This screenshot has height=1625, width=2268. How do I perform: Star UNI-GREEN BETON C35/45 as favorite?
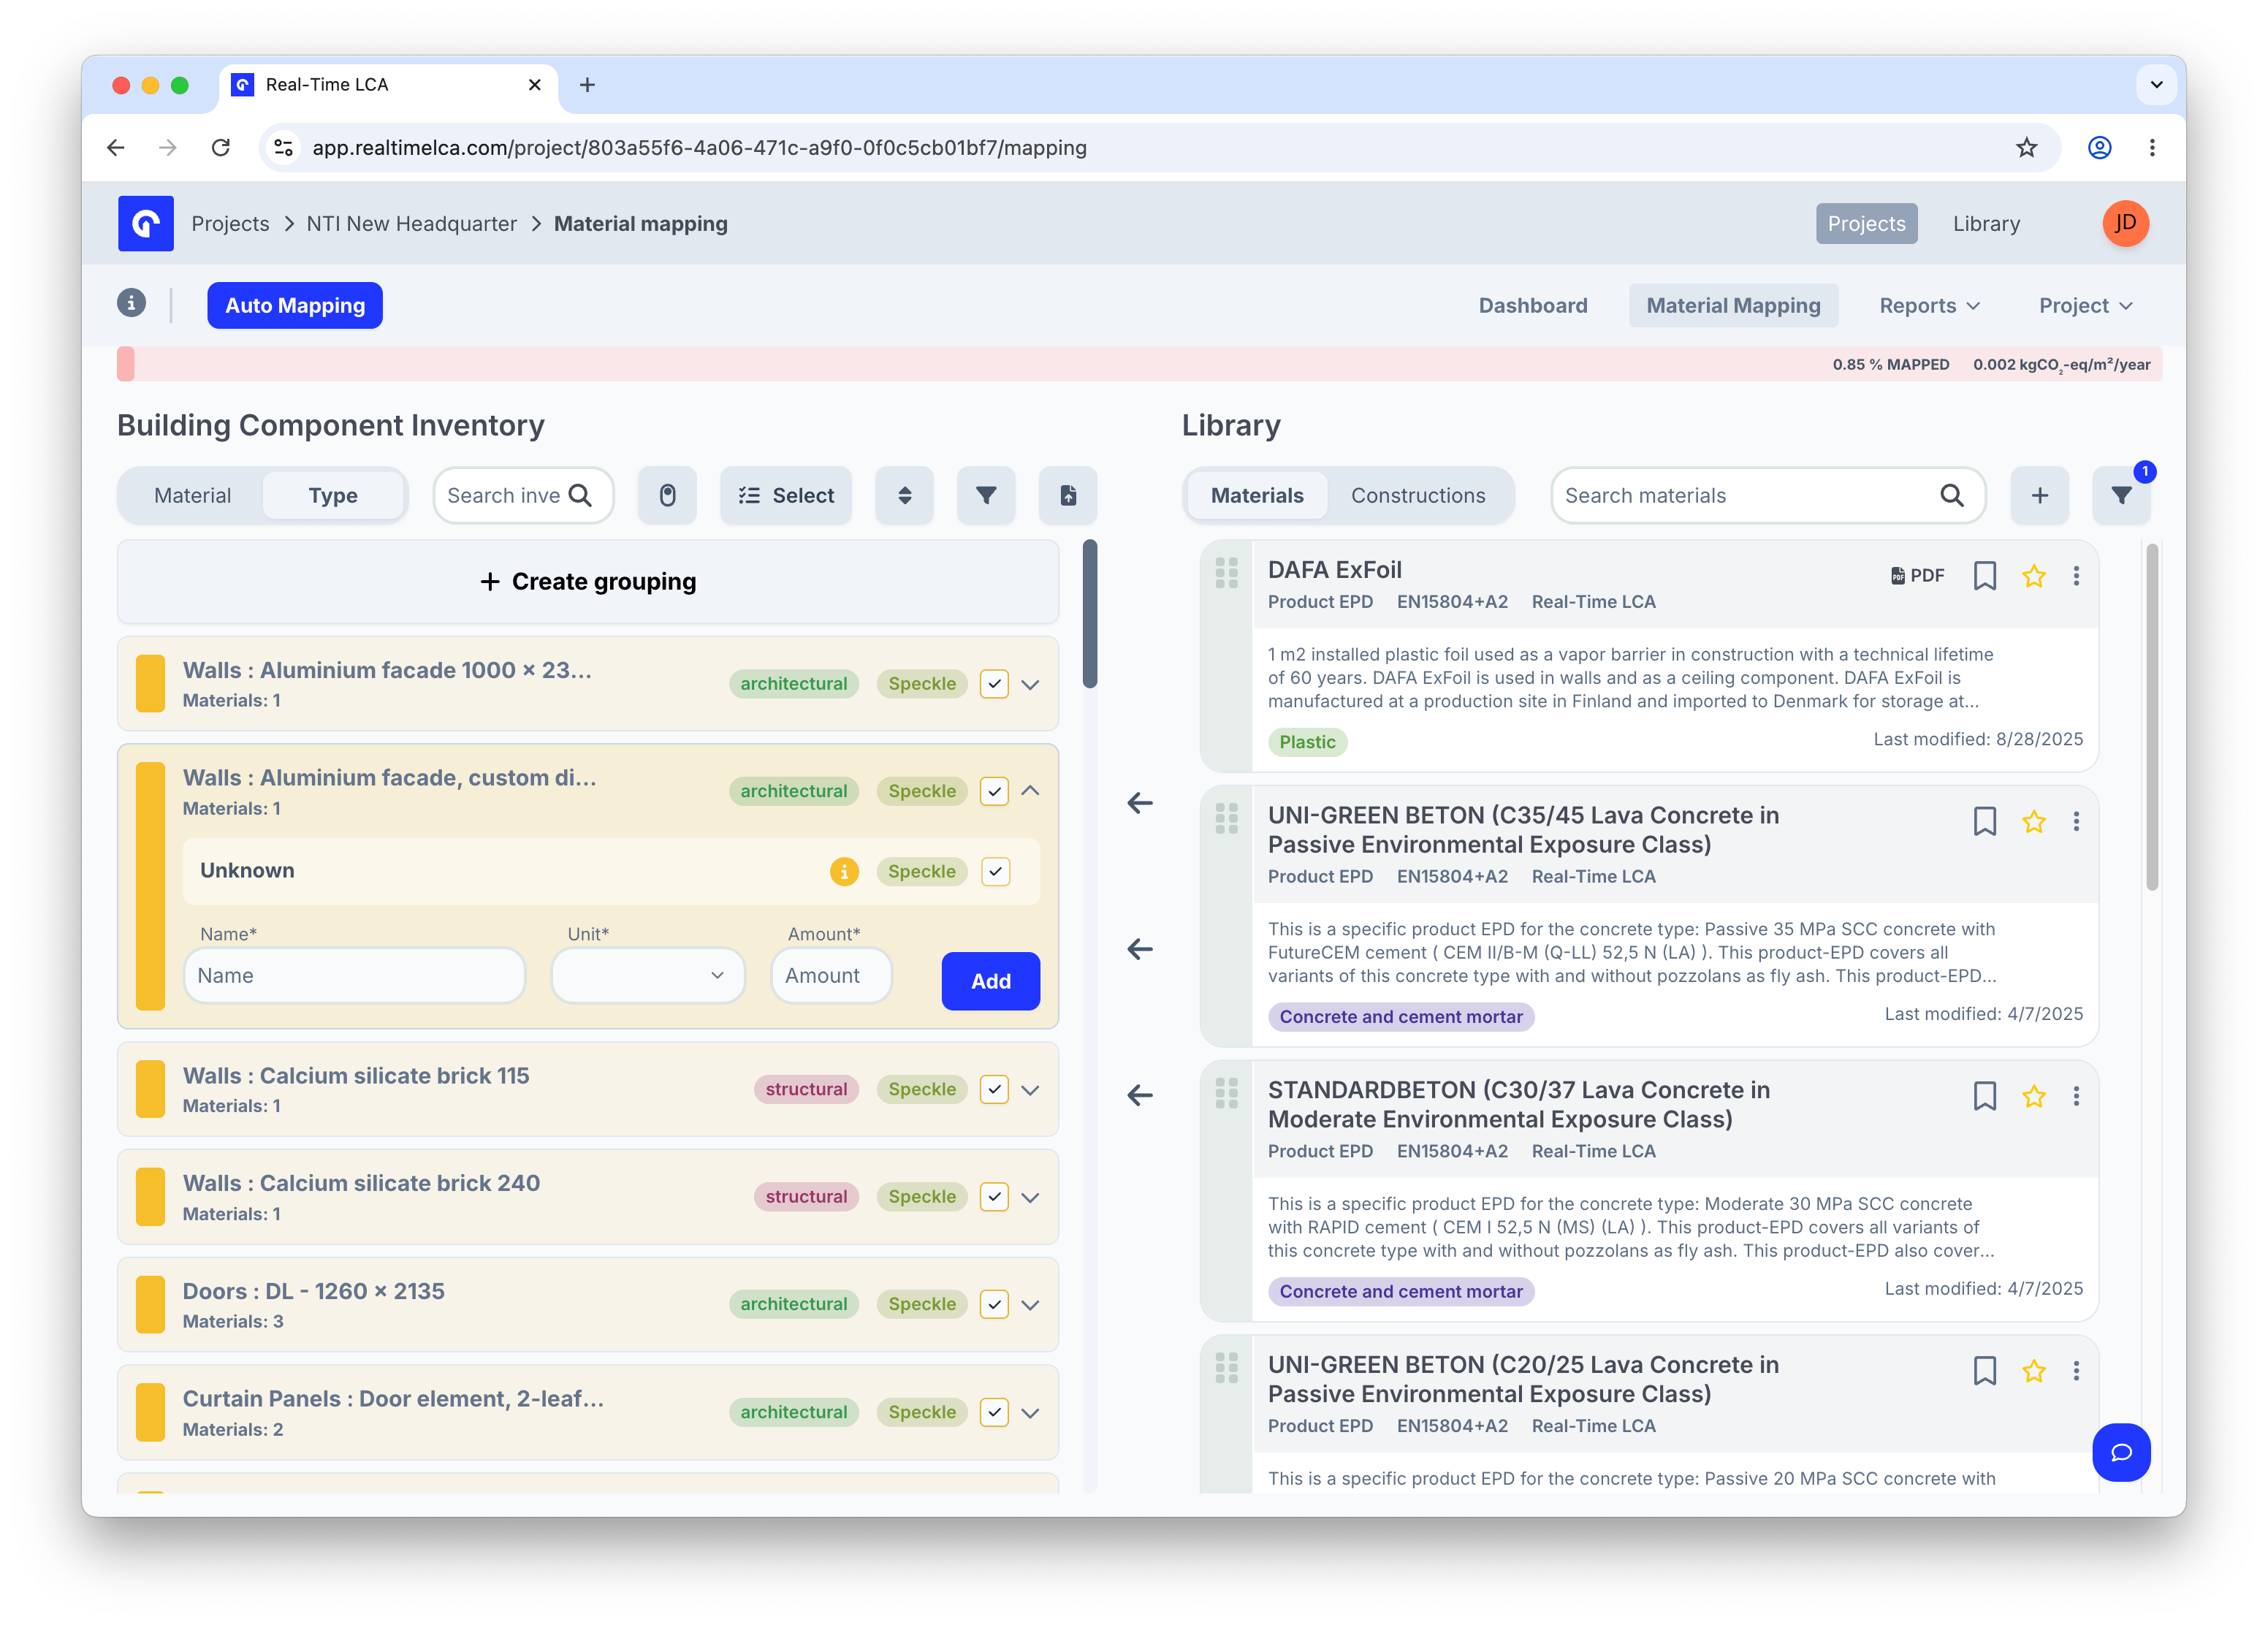[x=2033, y=822]
